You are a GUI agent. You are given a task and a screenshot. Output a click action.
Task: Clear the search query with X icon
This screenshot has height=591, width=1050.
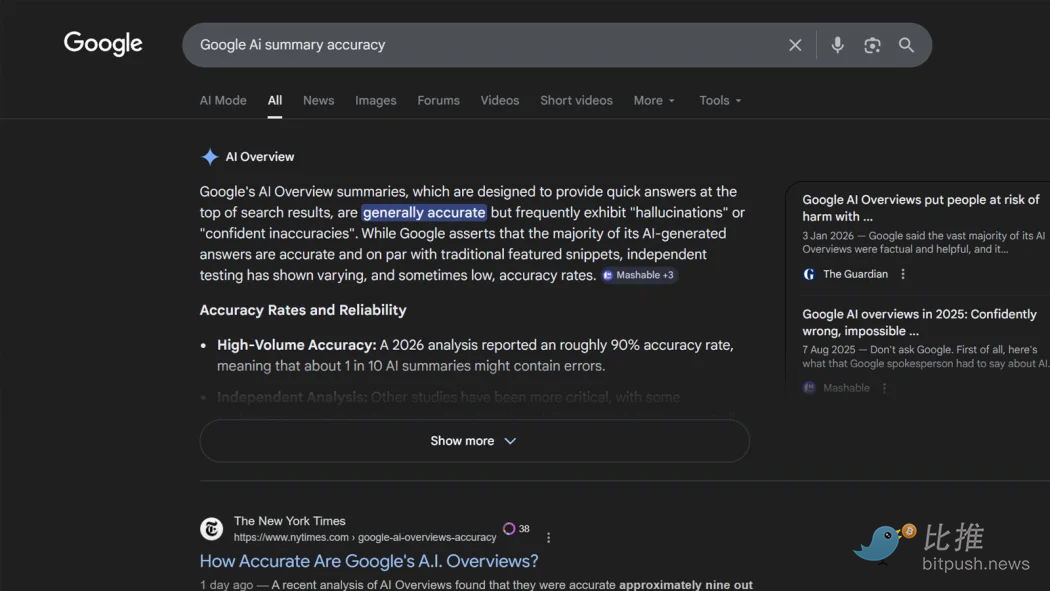click(795, 45)
